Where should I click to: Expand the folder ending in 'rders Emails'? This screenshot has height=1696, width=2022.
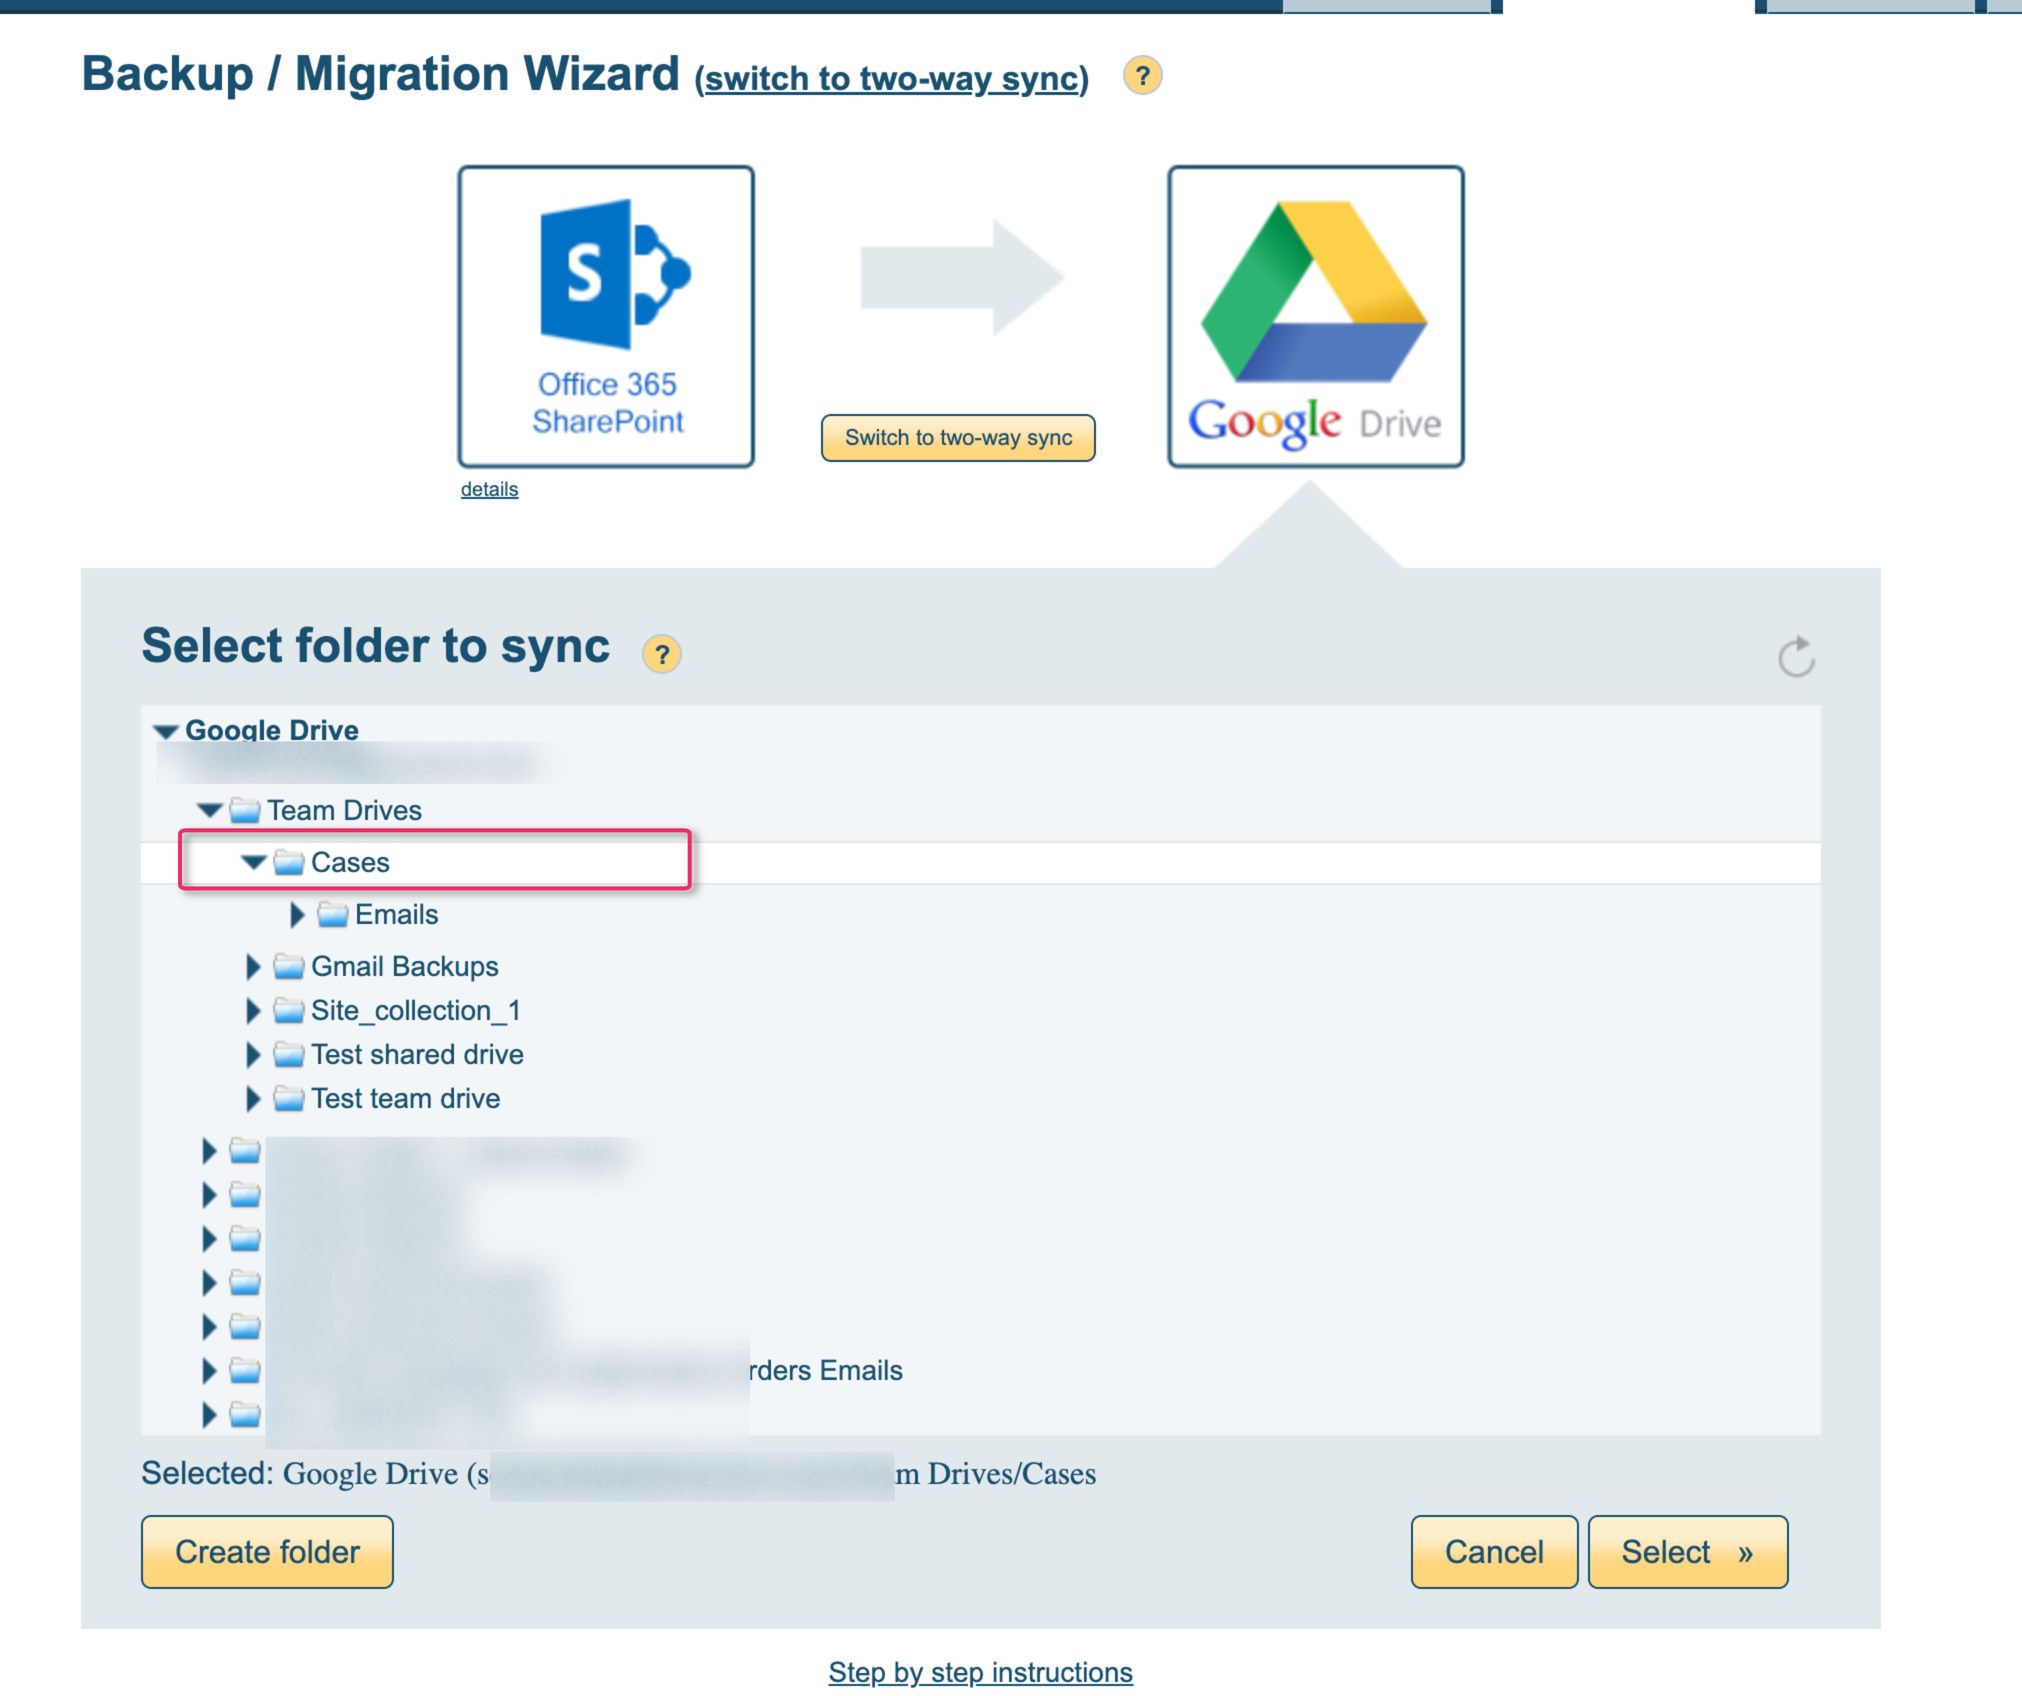coord(209,1370)
